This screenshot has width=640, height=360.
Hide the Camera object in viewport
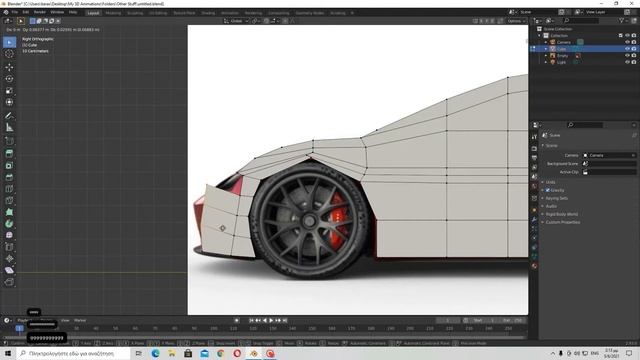click(x=627, y=42)
